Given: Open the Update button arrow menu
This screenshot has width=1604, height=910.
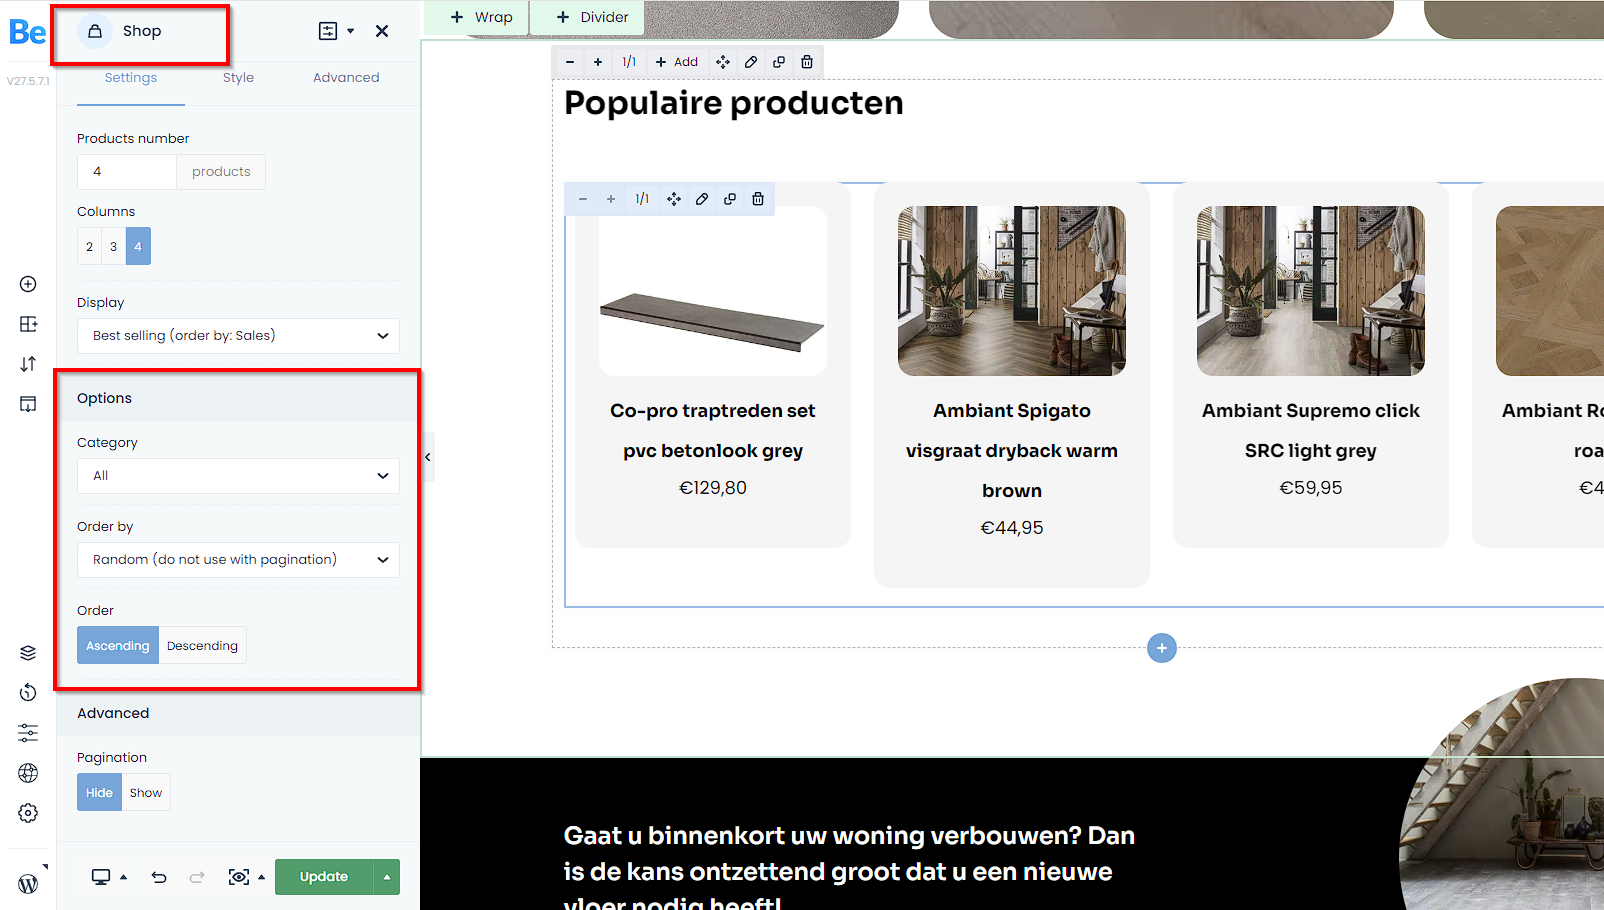Looking at the screenshot, I should [x=387, y=877].
